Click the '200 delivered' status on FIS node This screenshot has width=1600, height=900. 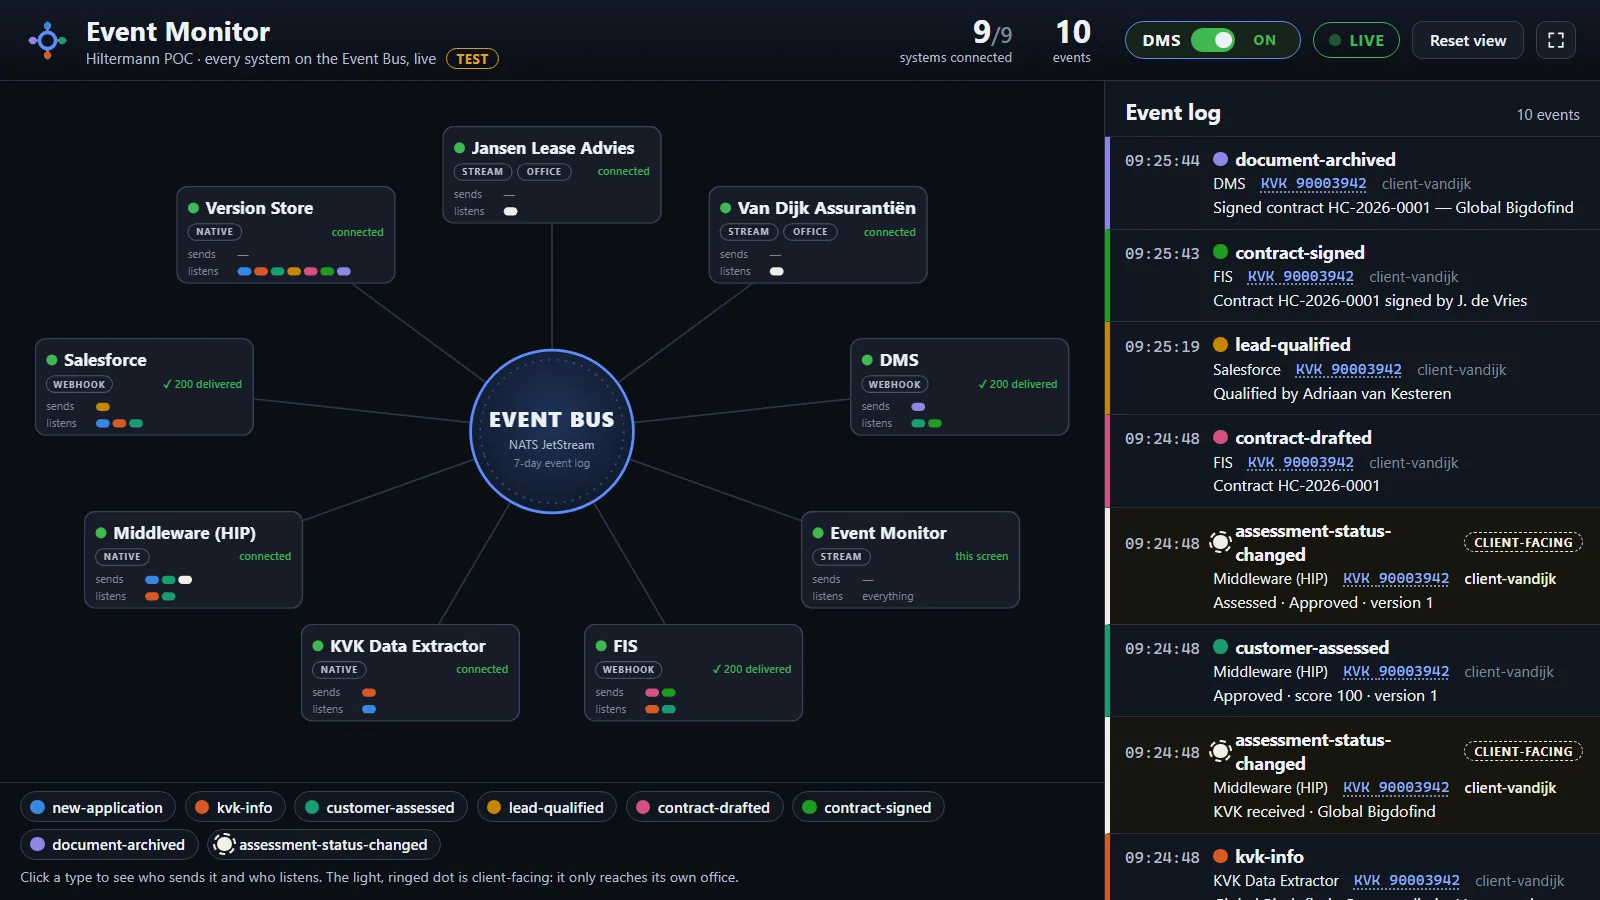point(751,670)
